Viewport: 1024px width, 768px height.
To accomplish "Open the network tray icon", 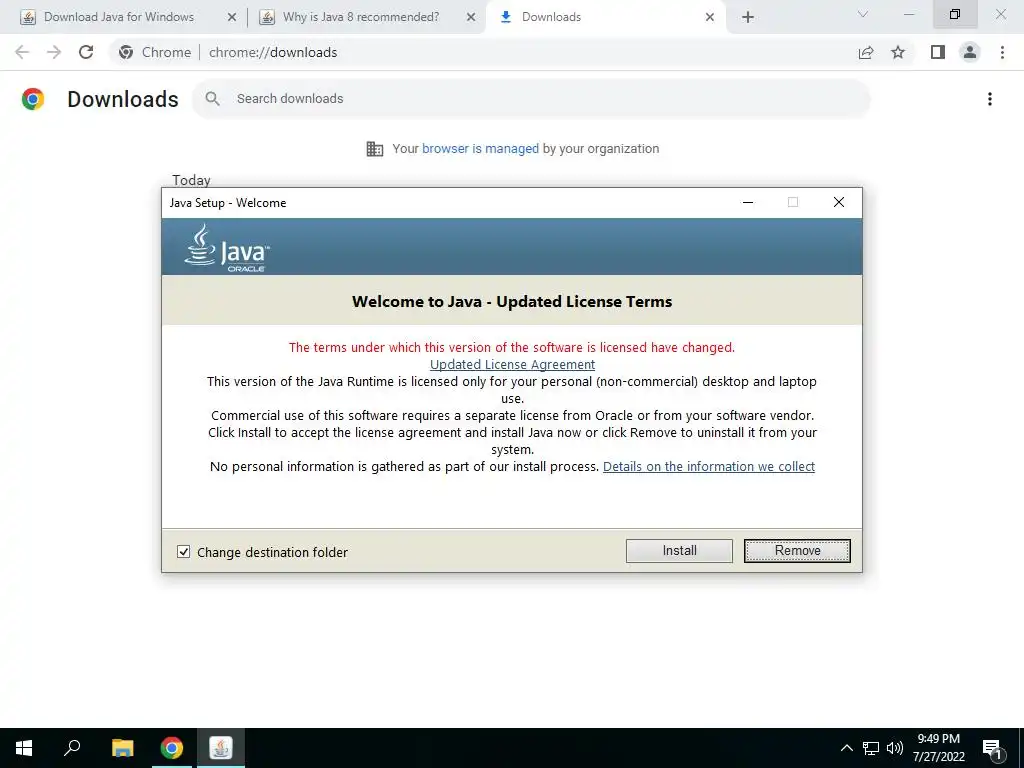I will 871,748.
